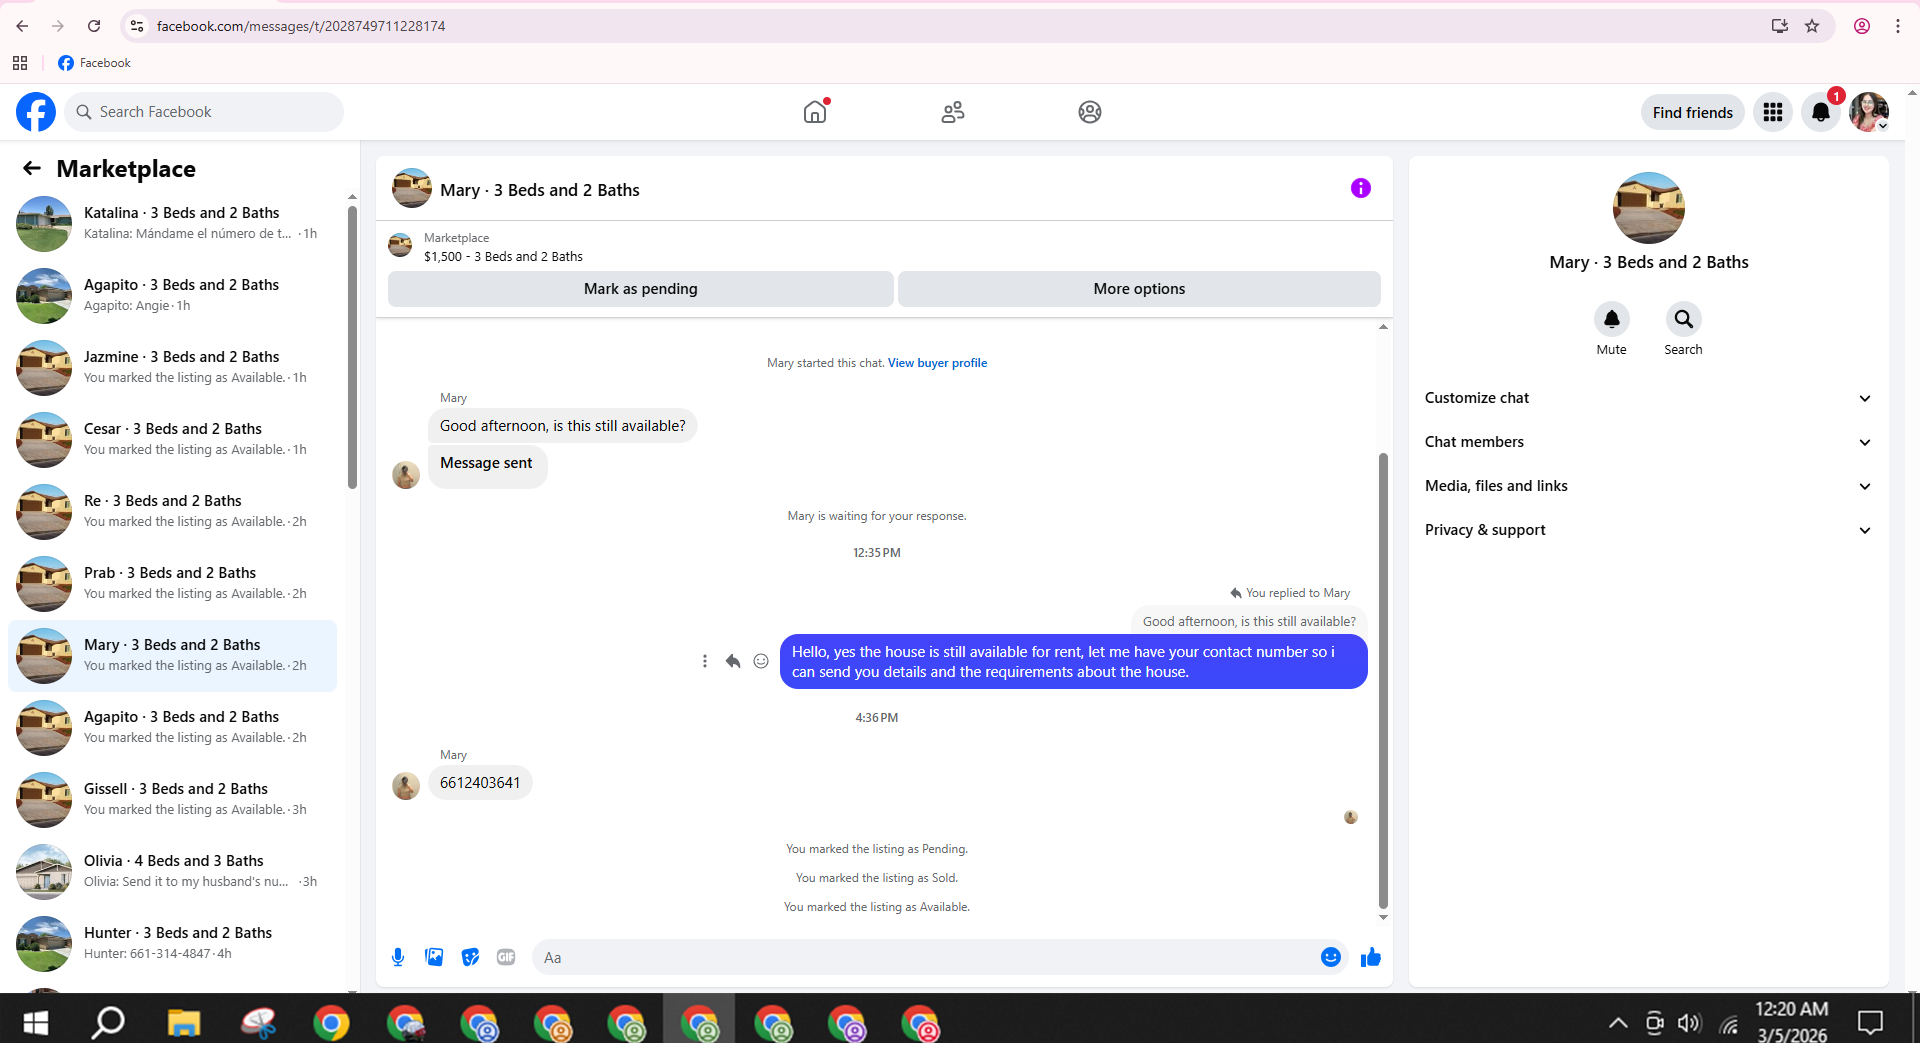
Task: Open more options dots beside the blue message
Action: (705, 661)
